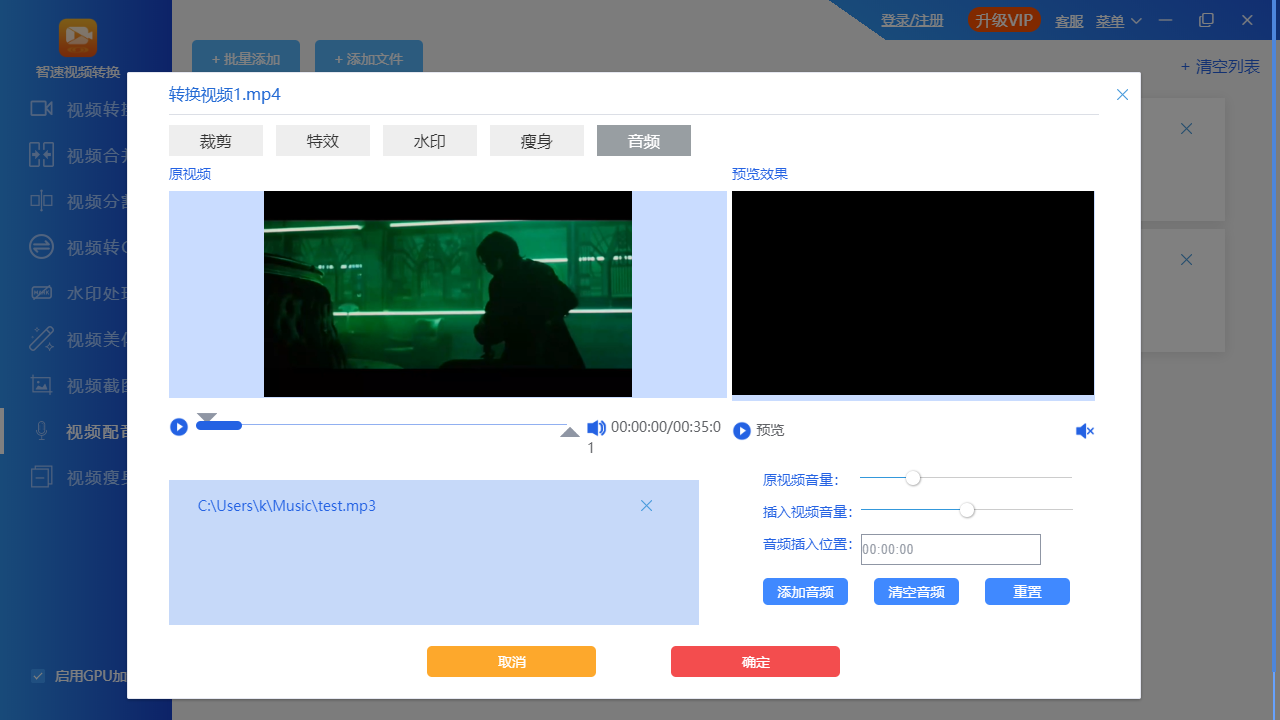Click the 音频插入位置 input field
The image size is (1280, 720).
[x=950, y=549]
